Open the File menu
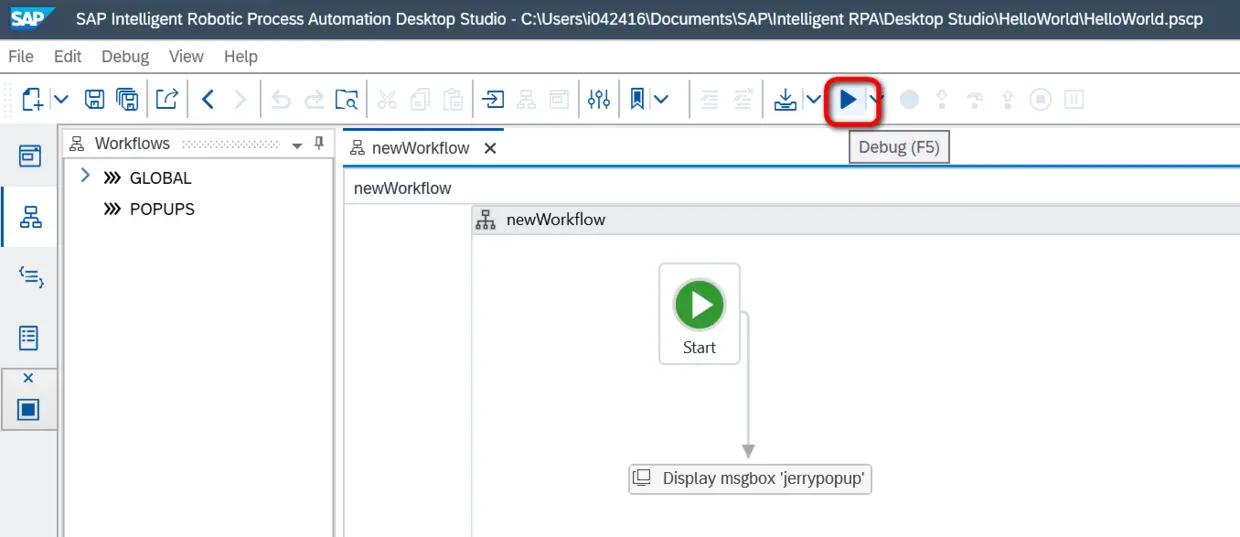The image size is (1240, 537). pos(21,56)
